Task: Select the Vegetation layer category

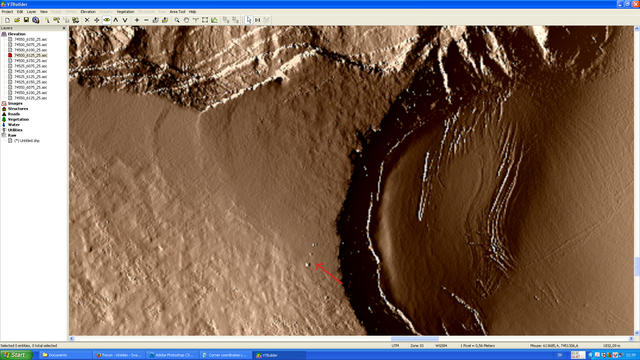Action: (18, 119)
